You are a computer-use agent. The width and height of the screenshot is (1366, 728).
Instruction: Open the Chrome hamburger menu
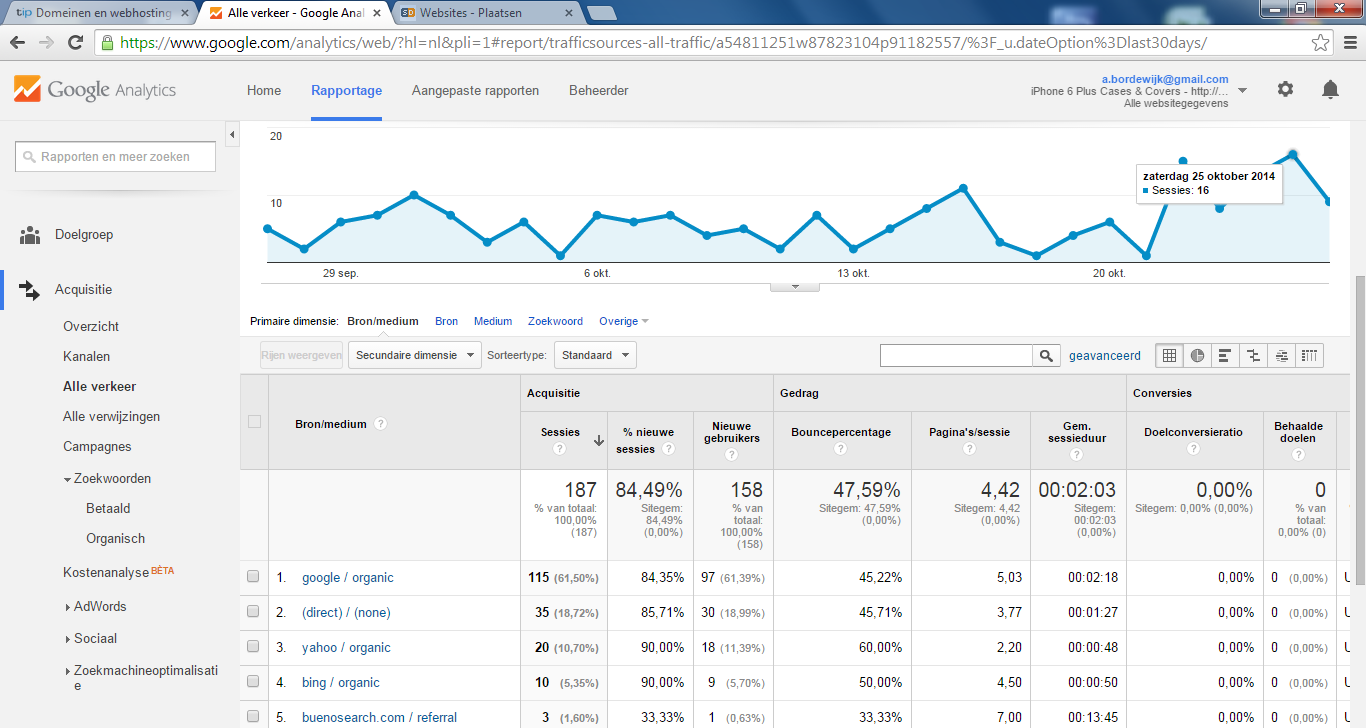click(1350, 43)
